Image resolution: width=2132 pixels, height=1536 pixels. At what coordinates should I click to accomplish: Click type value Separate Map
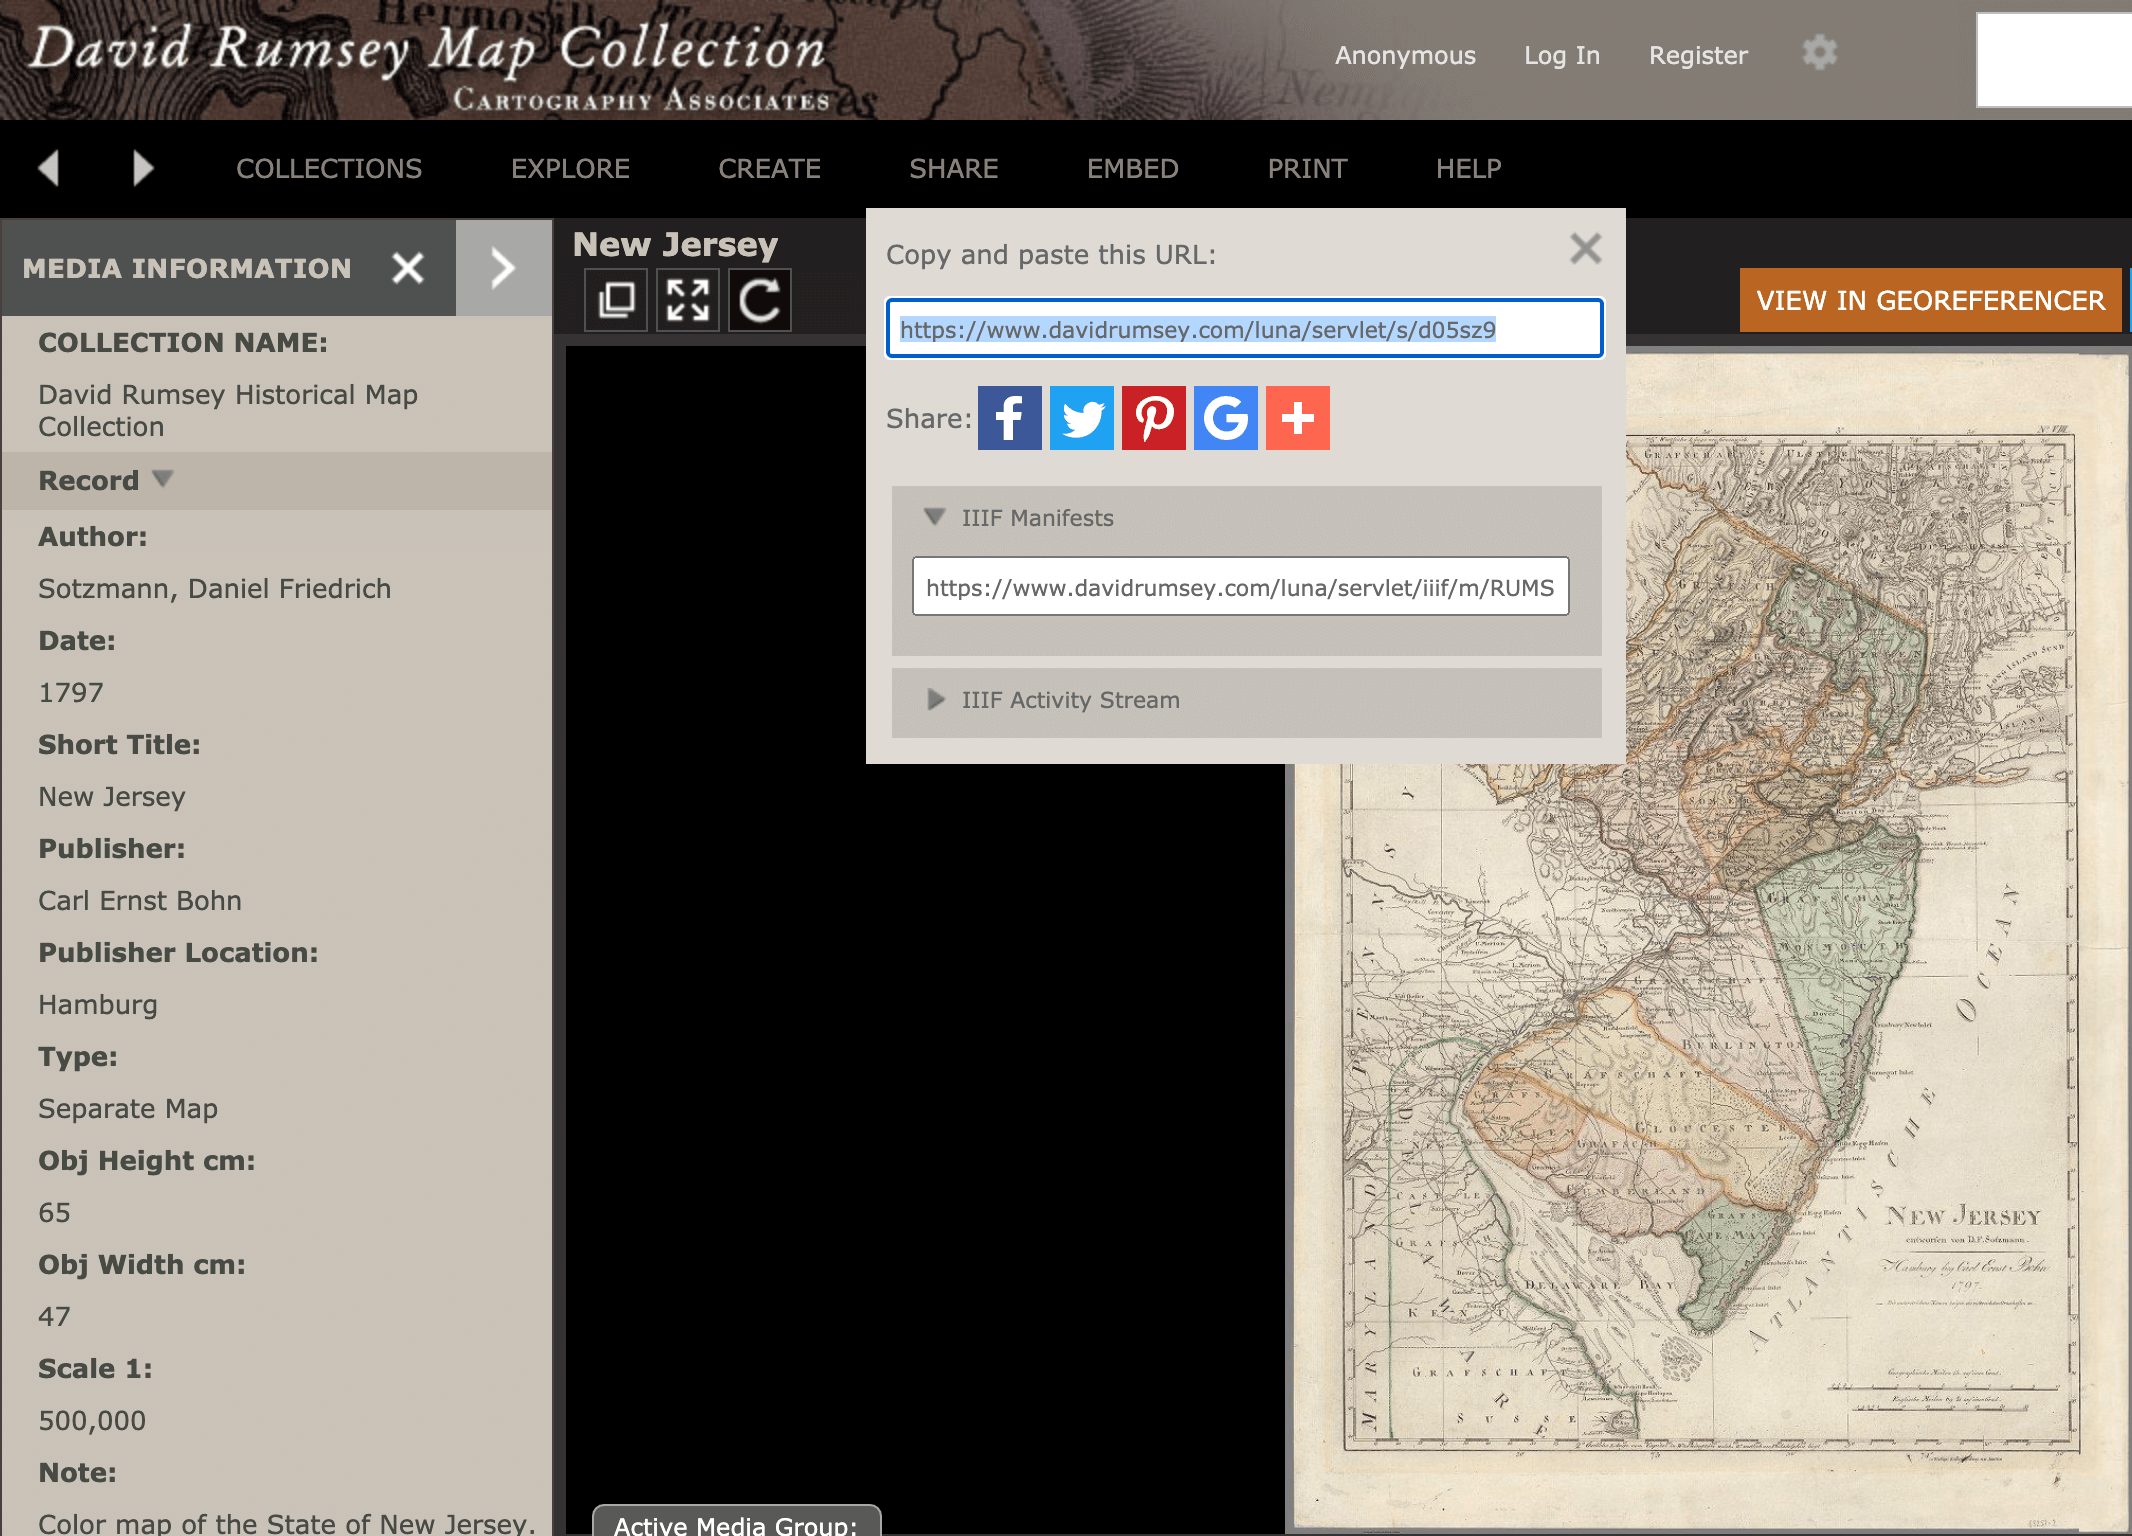(128, 1108)
